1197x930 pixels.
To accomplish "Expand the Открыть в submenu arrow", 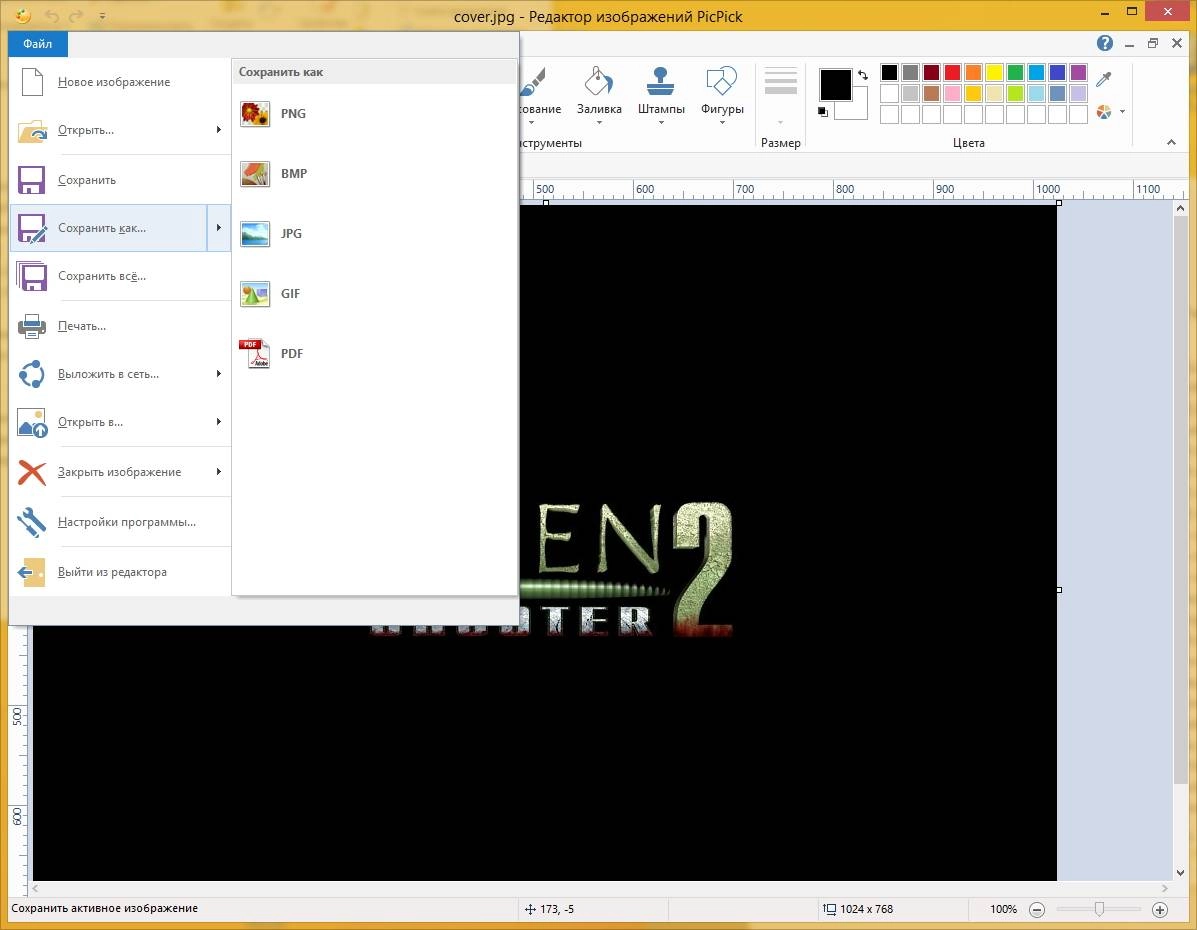I will point(219,421).
